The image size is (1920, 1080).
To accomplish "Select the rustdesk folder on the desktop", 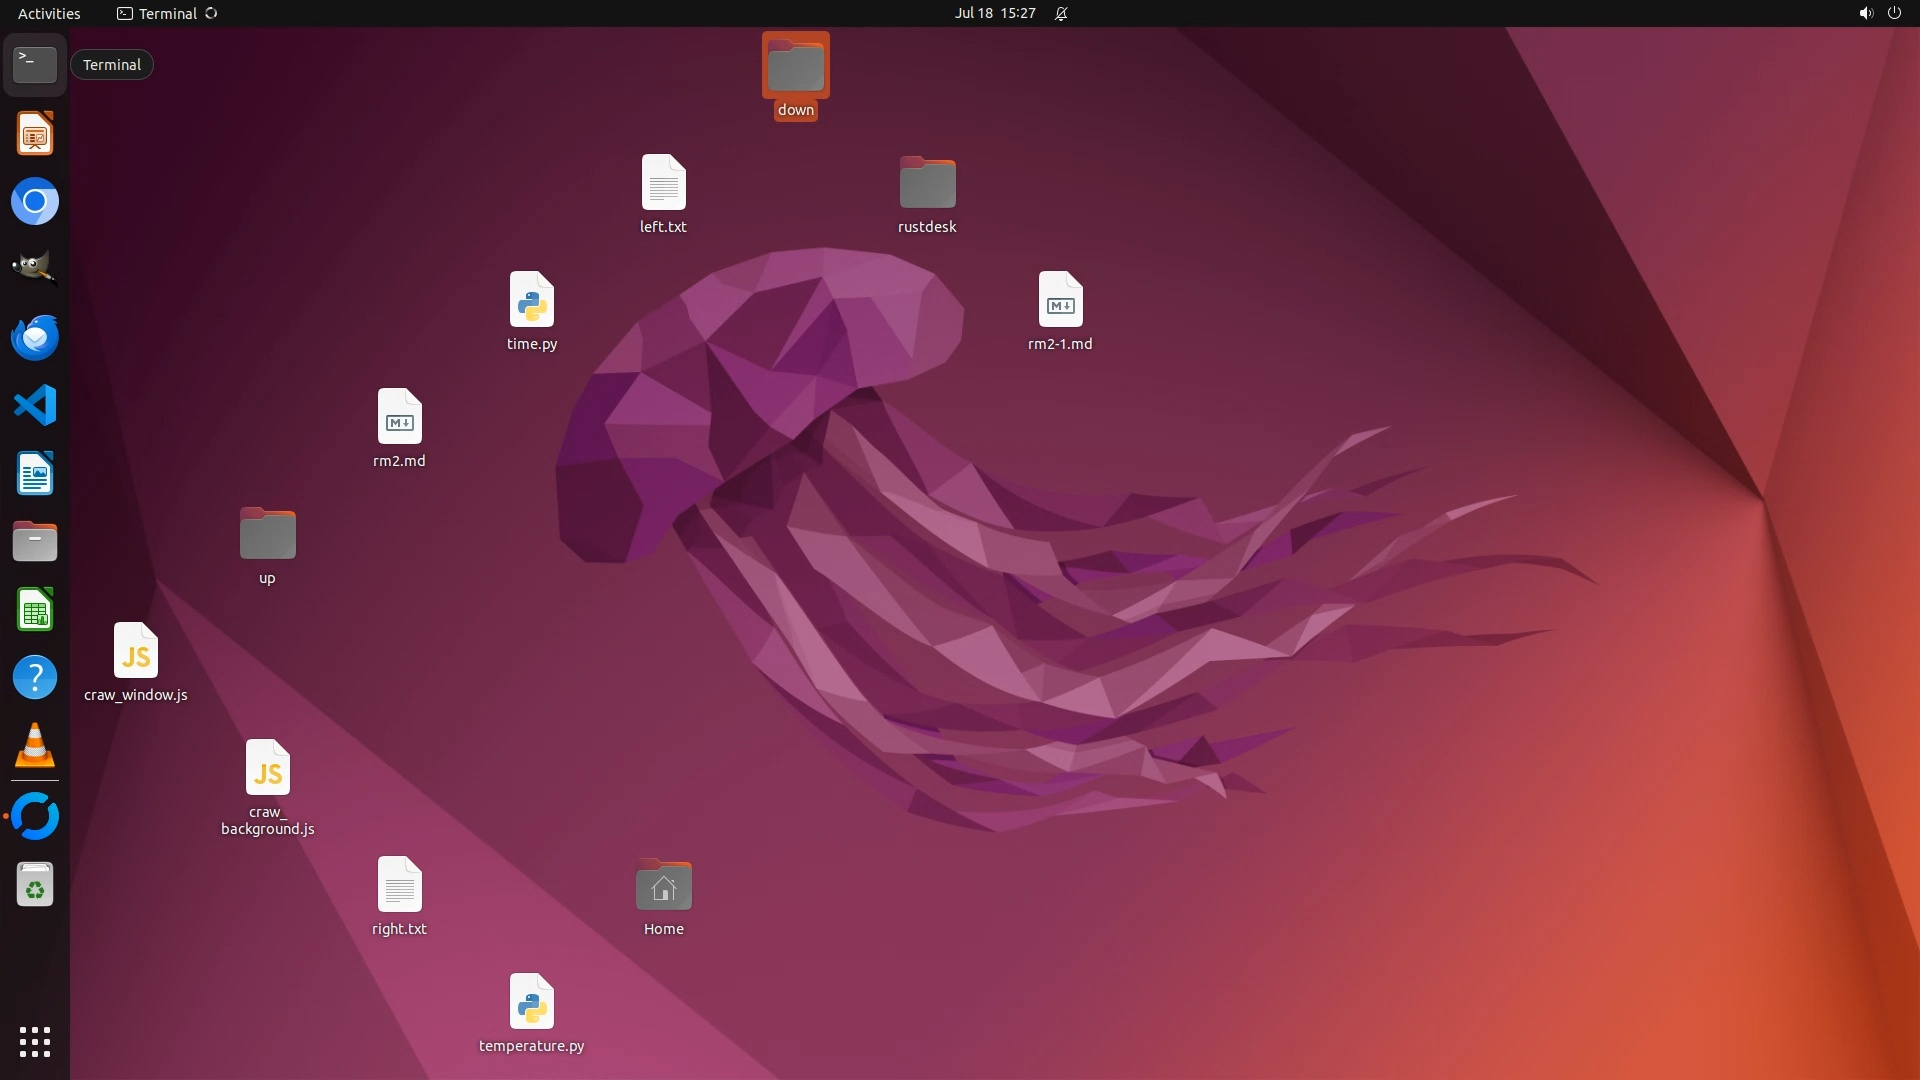I will (x=927, y=185).
